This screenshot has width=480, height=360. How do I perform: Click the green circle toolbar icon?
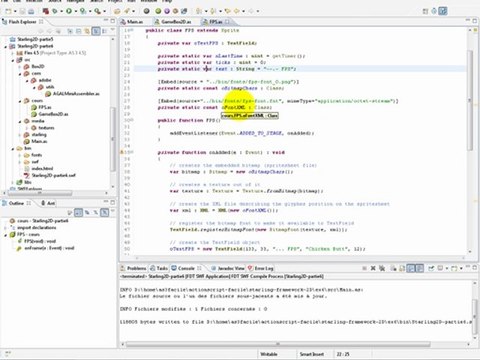pyautogui.click(x=158, y=11)
